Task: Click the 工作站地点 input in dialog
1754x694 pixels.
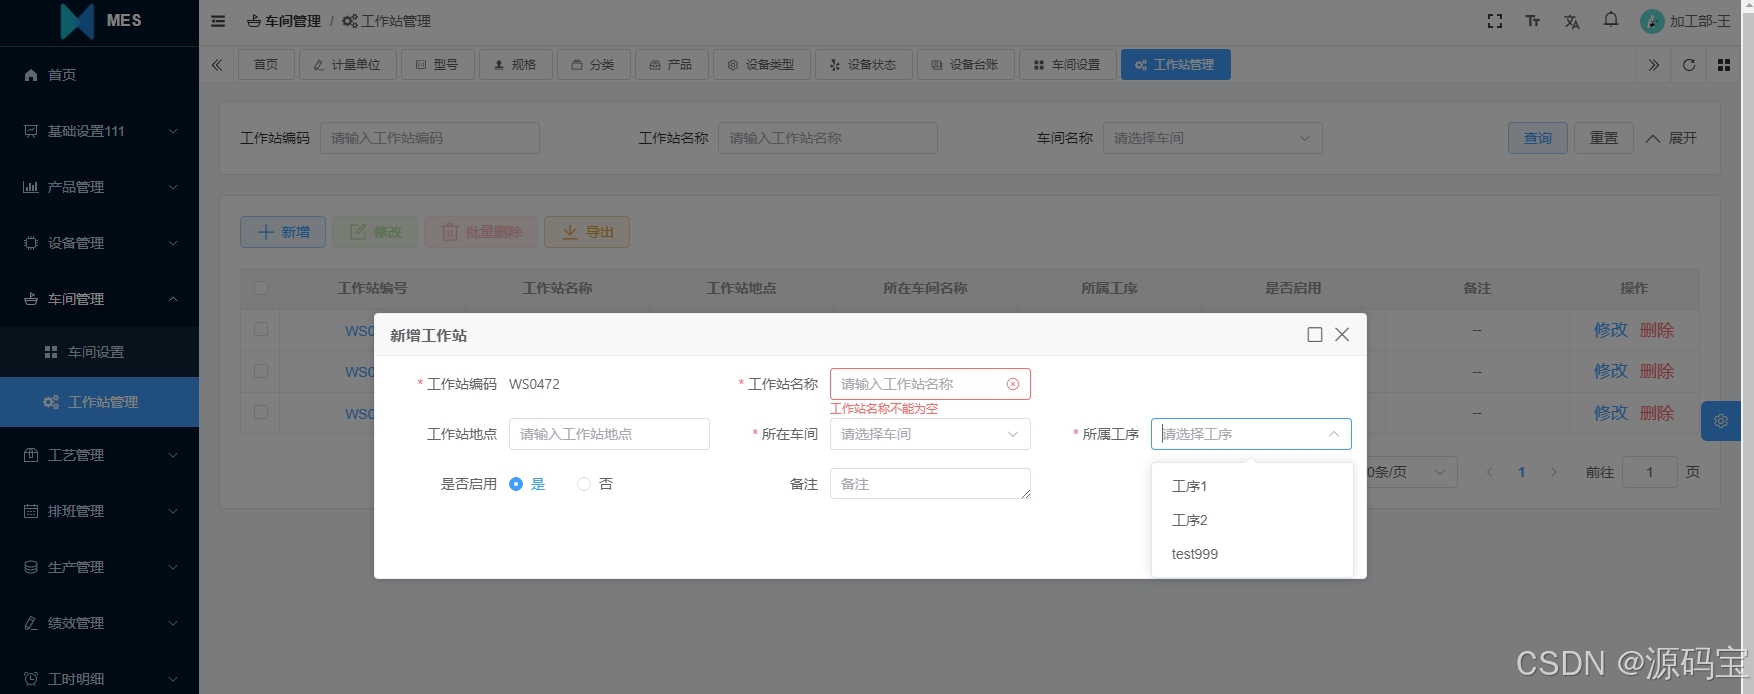Action: click(x=609, y=434)
